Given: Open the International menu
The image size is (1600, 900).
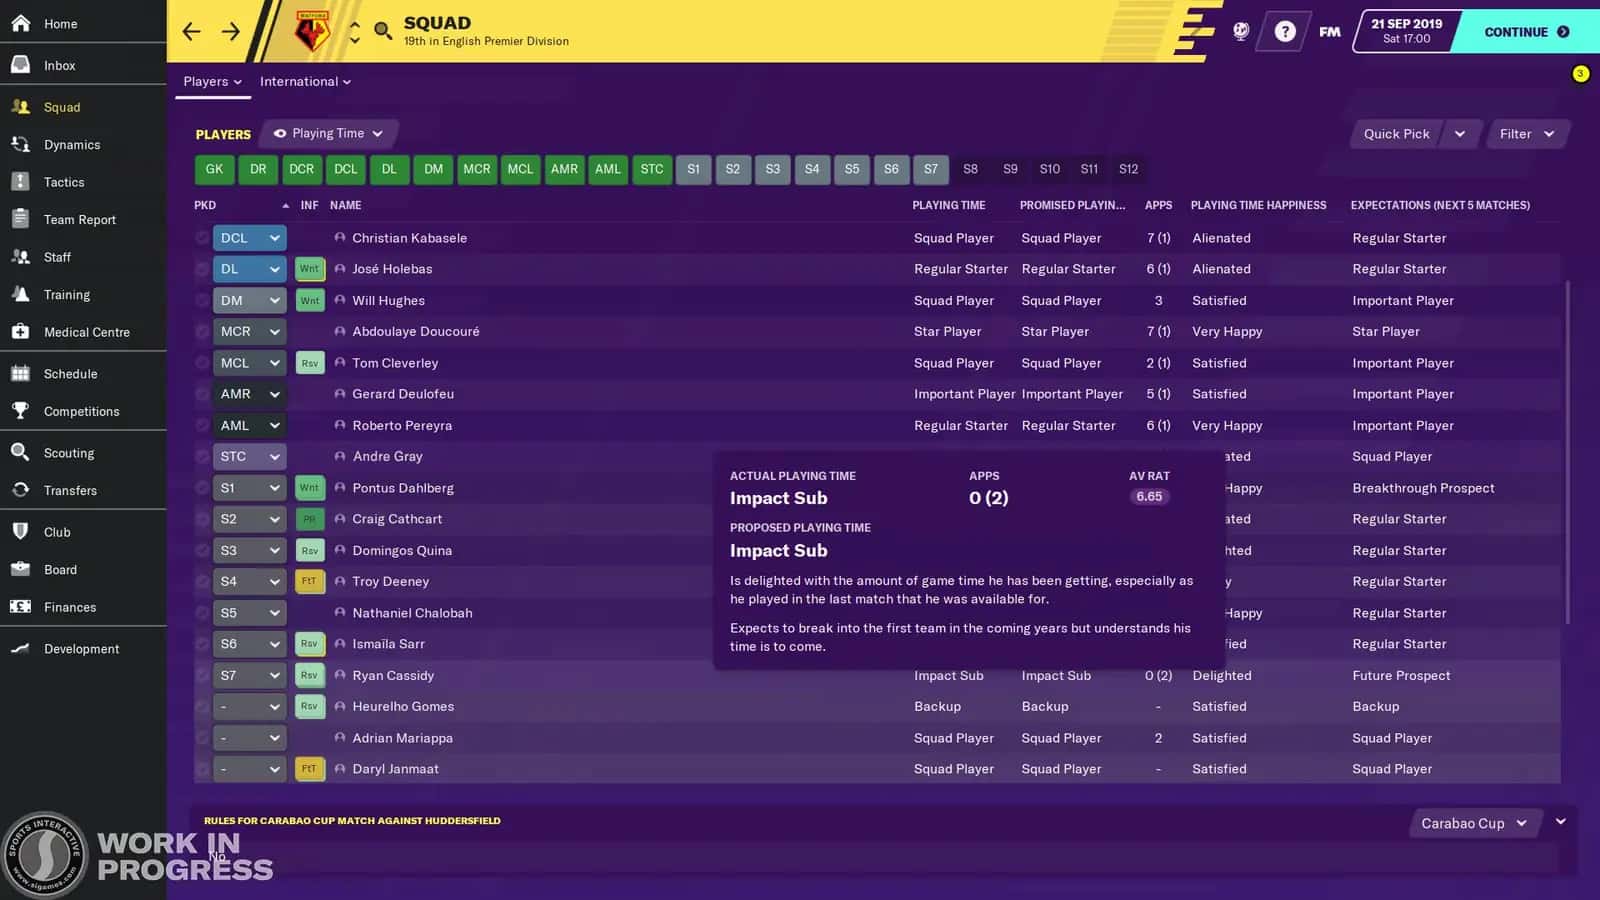Looking at the screenshot, I should point(304,81).
